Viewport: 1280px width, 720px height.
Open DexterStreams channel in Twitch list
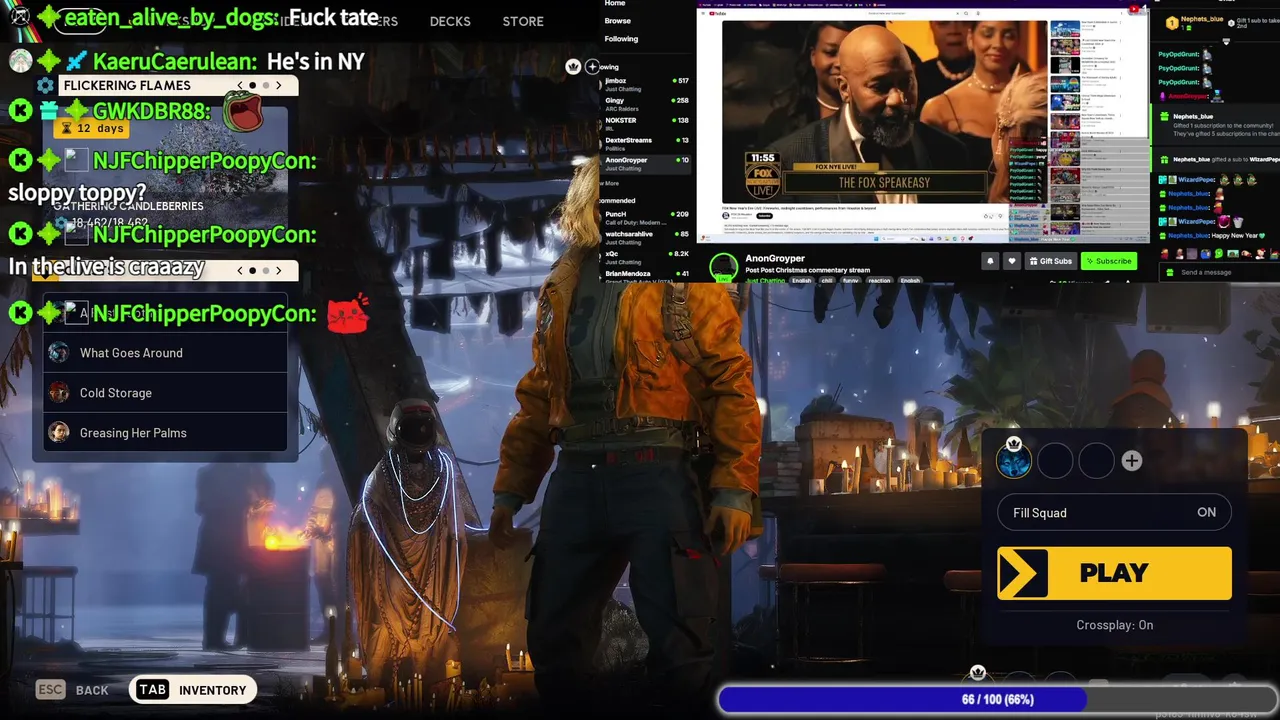point(647,144)
